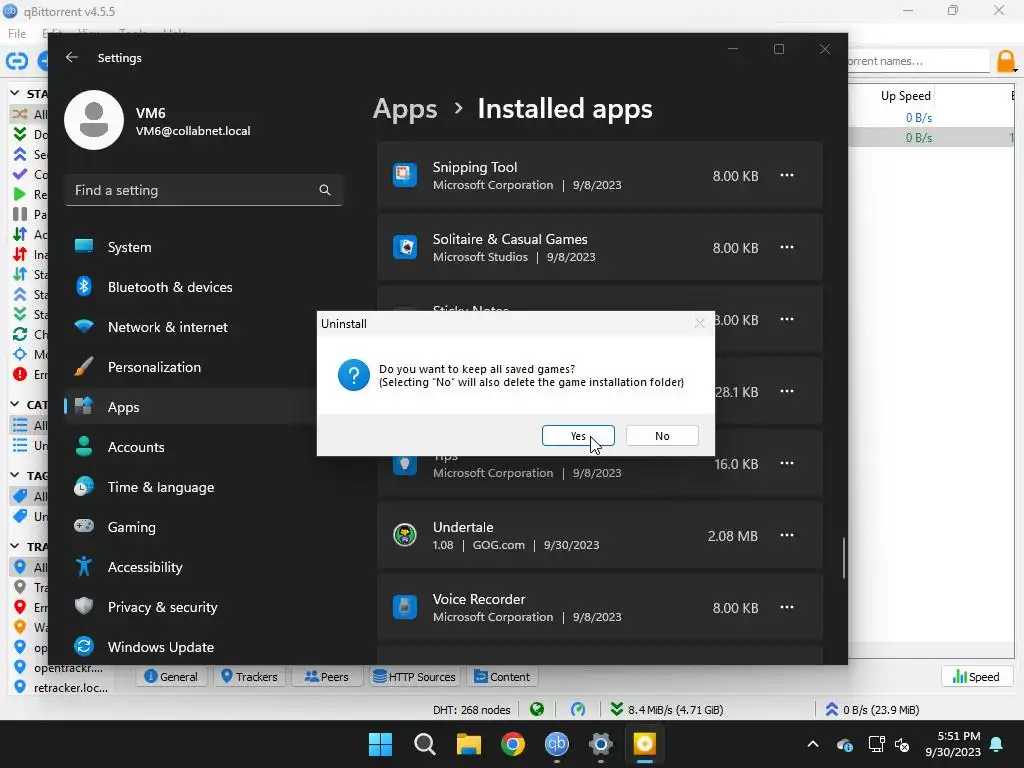Screen dimensions: 1024x768
Task: Click the green globe connection status icon
Action: 537,709
